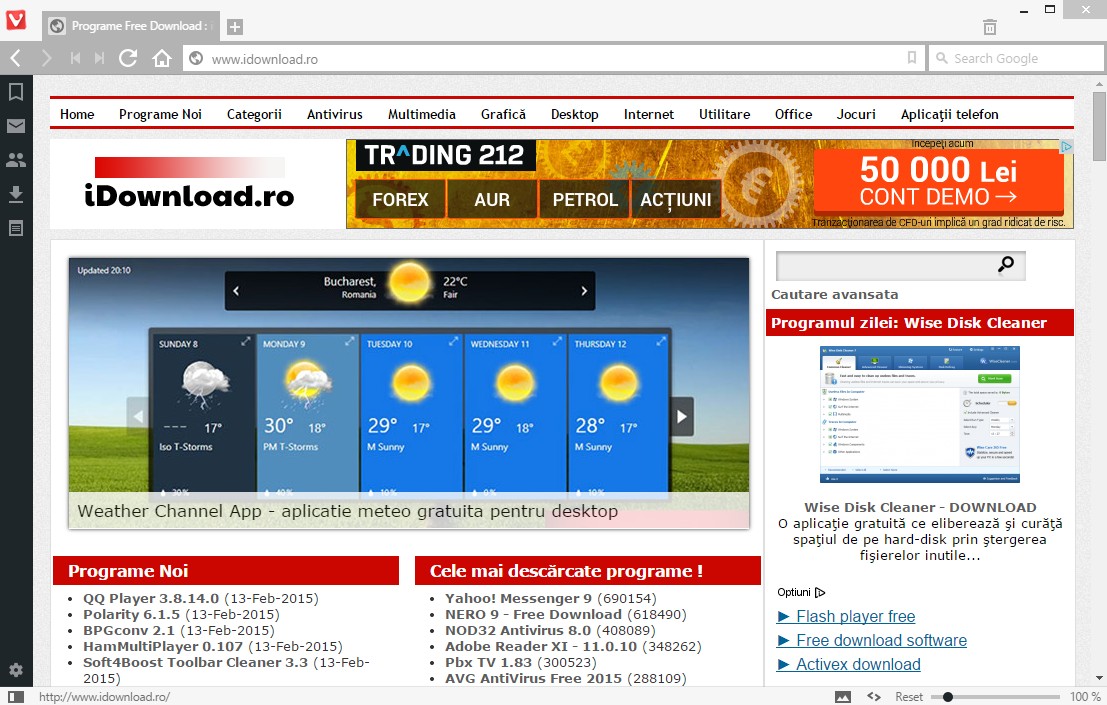Screen dimensions: 1107x705
Task: Bookmark this page via address bar icon
Action: 911,58
